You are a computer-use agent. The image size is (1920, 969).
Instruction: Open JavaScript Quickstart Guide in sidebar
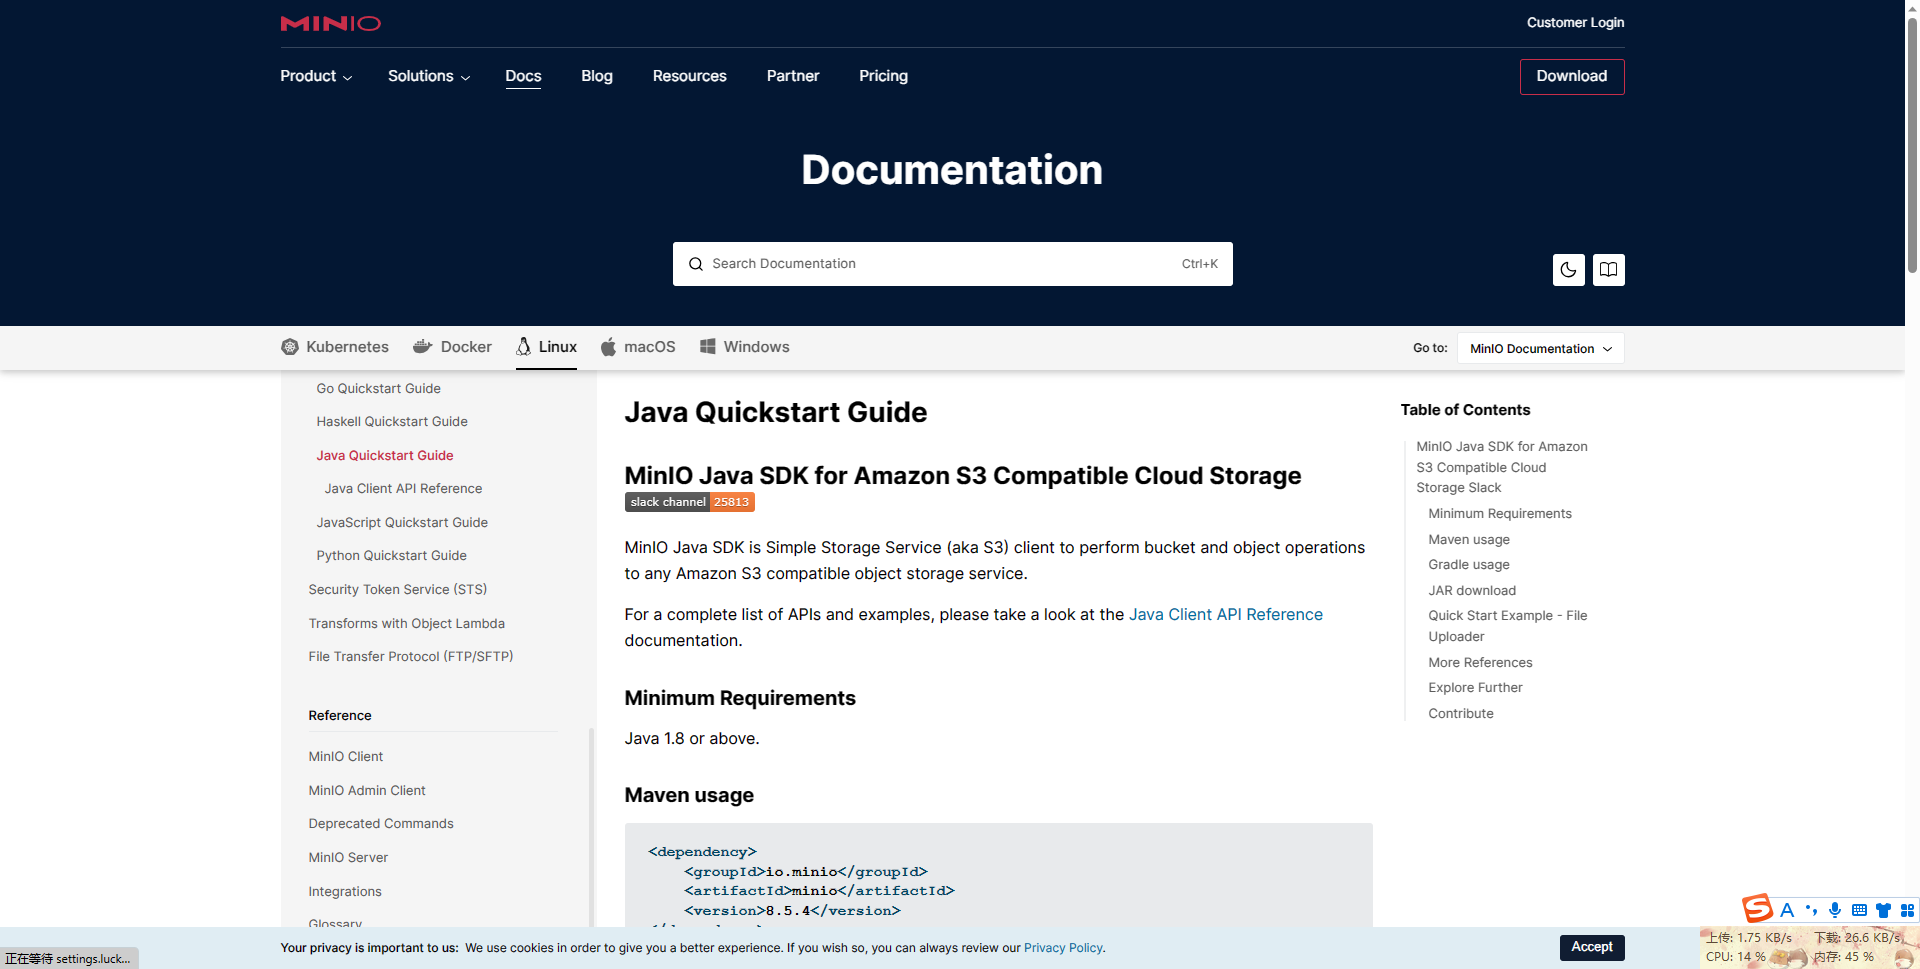click(x=402, y=522)
